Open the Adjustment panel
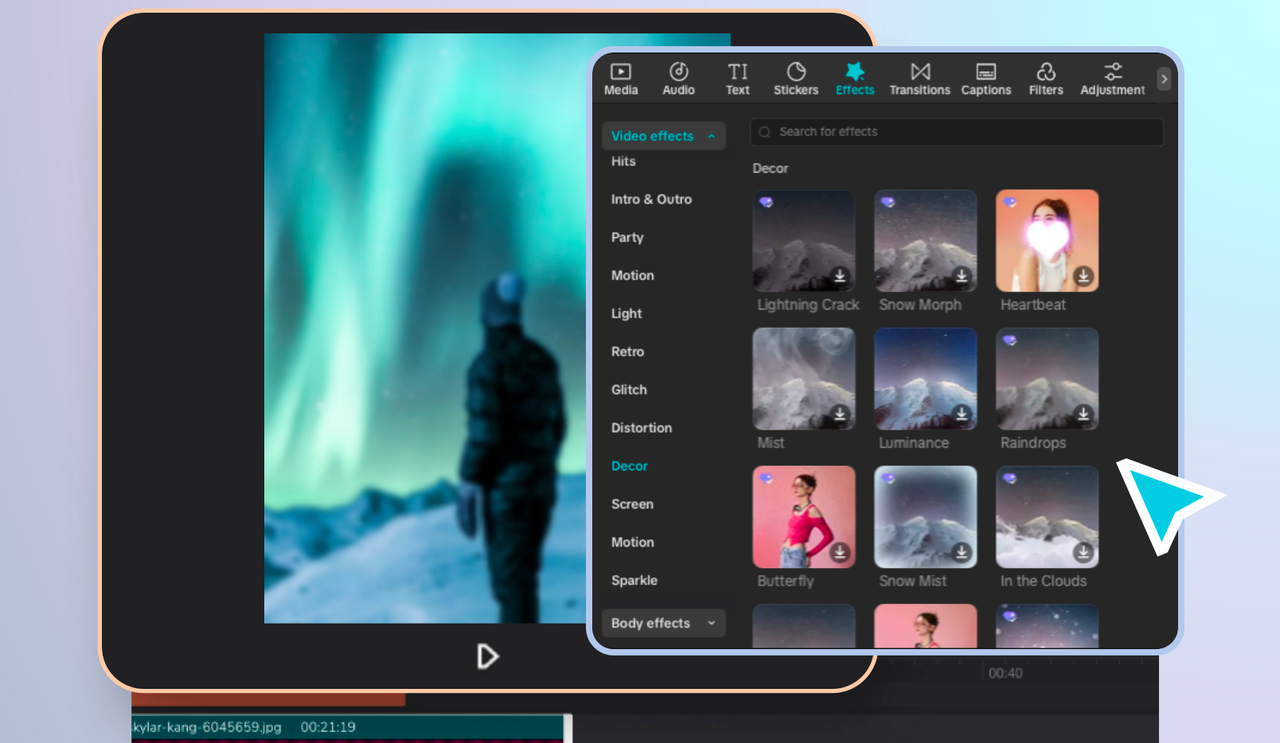1280x743 pixels. [1112, 78]
